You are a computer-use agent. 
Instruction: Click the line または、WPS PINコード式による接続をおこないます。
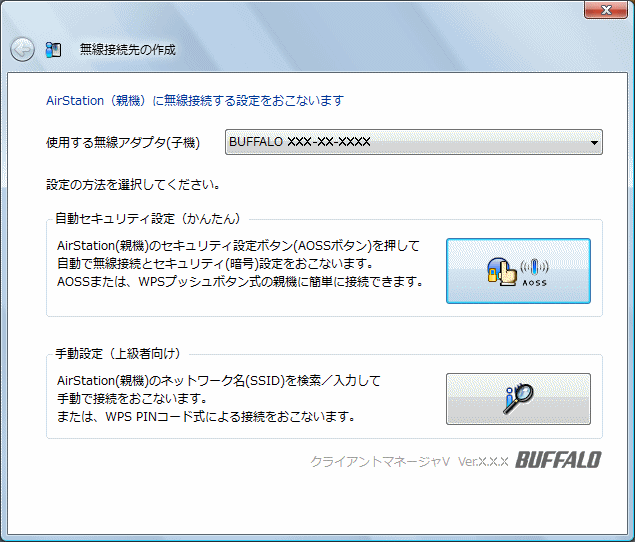click(x=206, y=416)
